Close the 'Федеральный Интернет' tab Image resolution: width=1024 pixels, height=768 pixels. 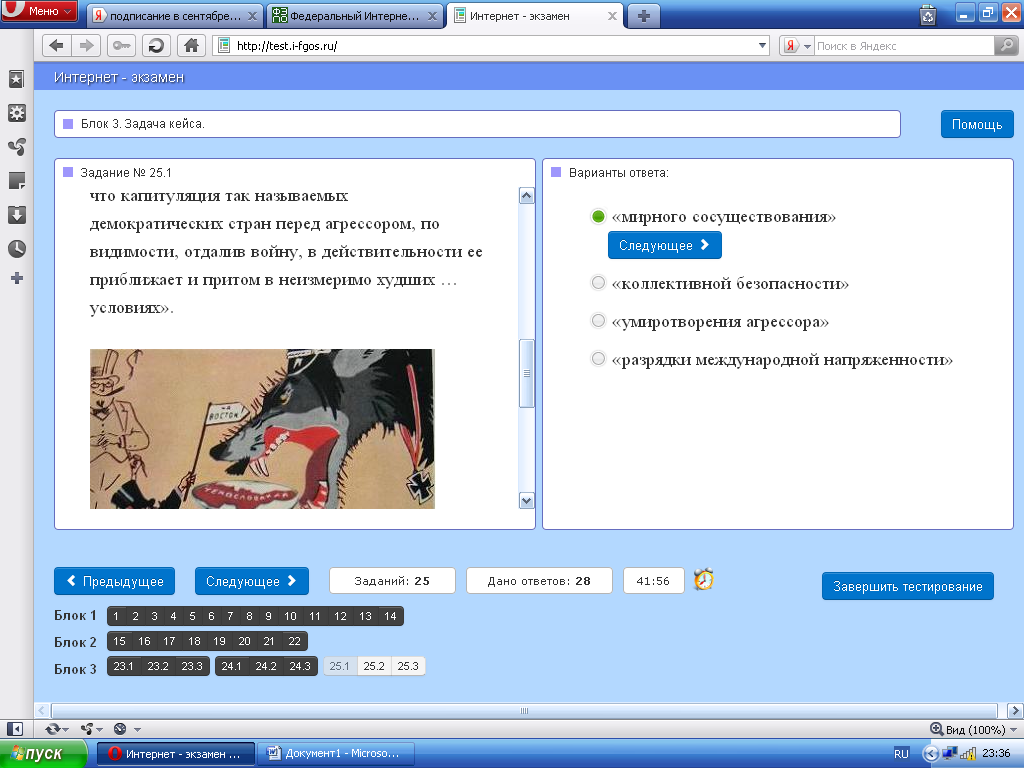pyautogui.click(x=432, y=16)
